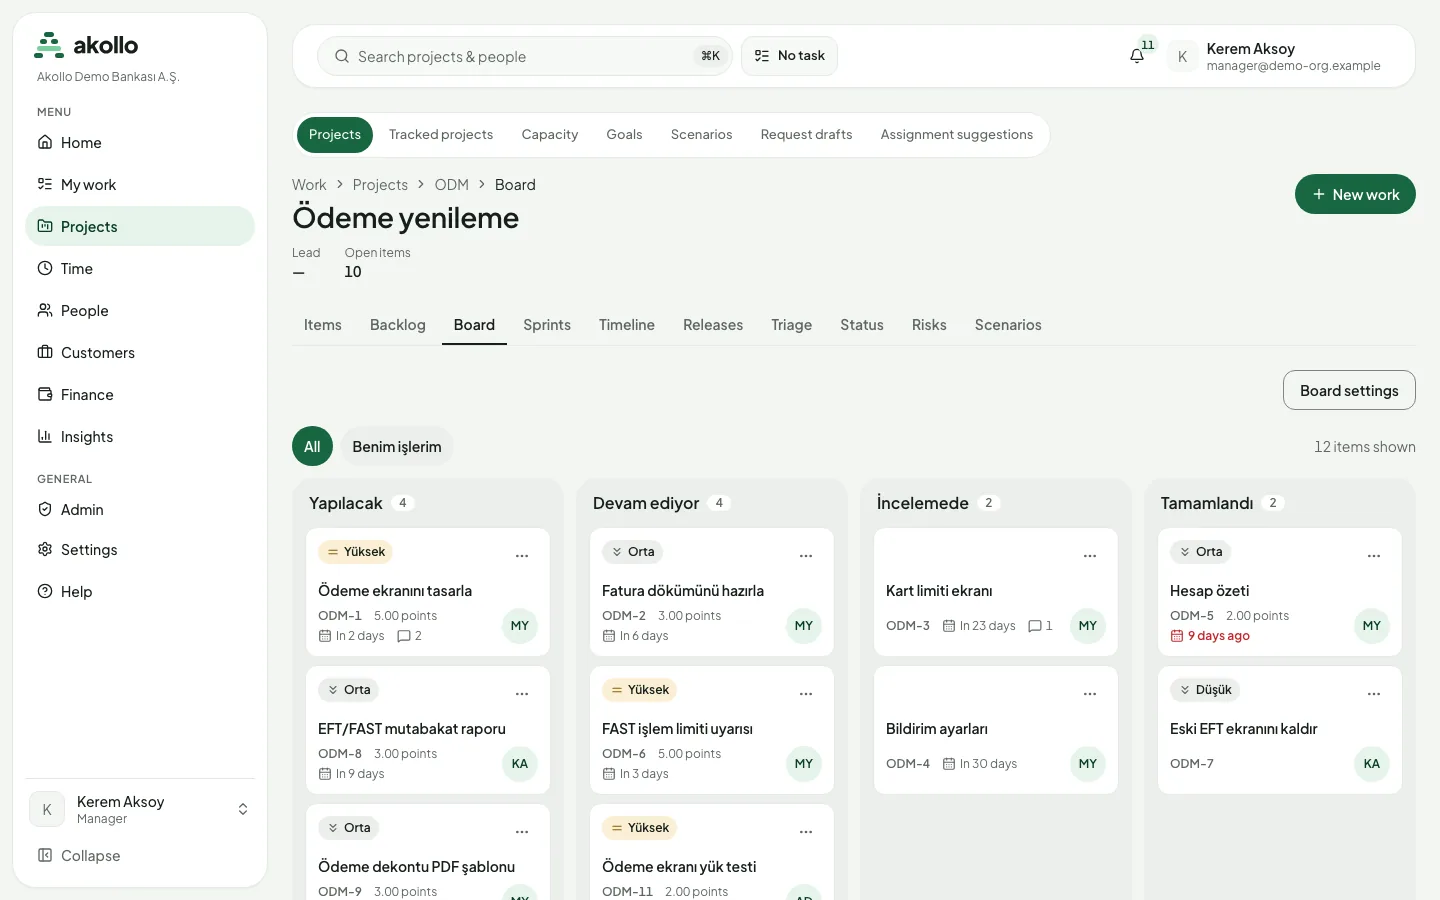Viewport: 1440px width, 900px height.
Task: Switch to the Sprints tab
Action: point(547,325)
